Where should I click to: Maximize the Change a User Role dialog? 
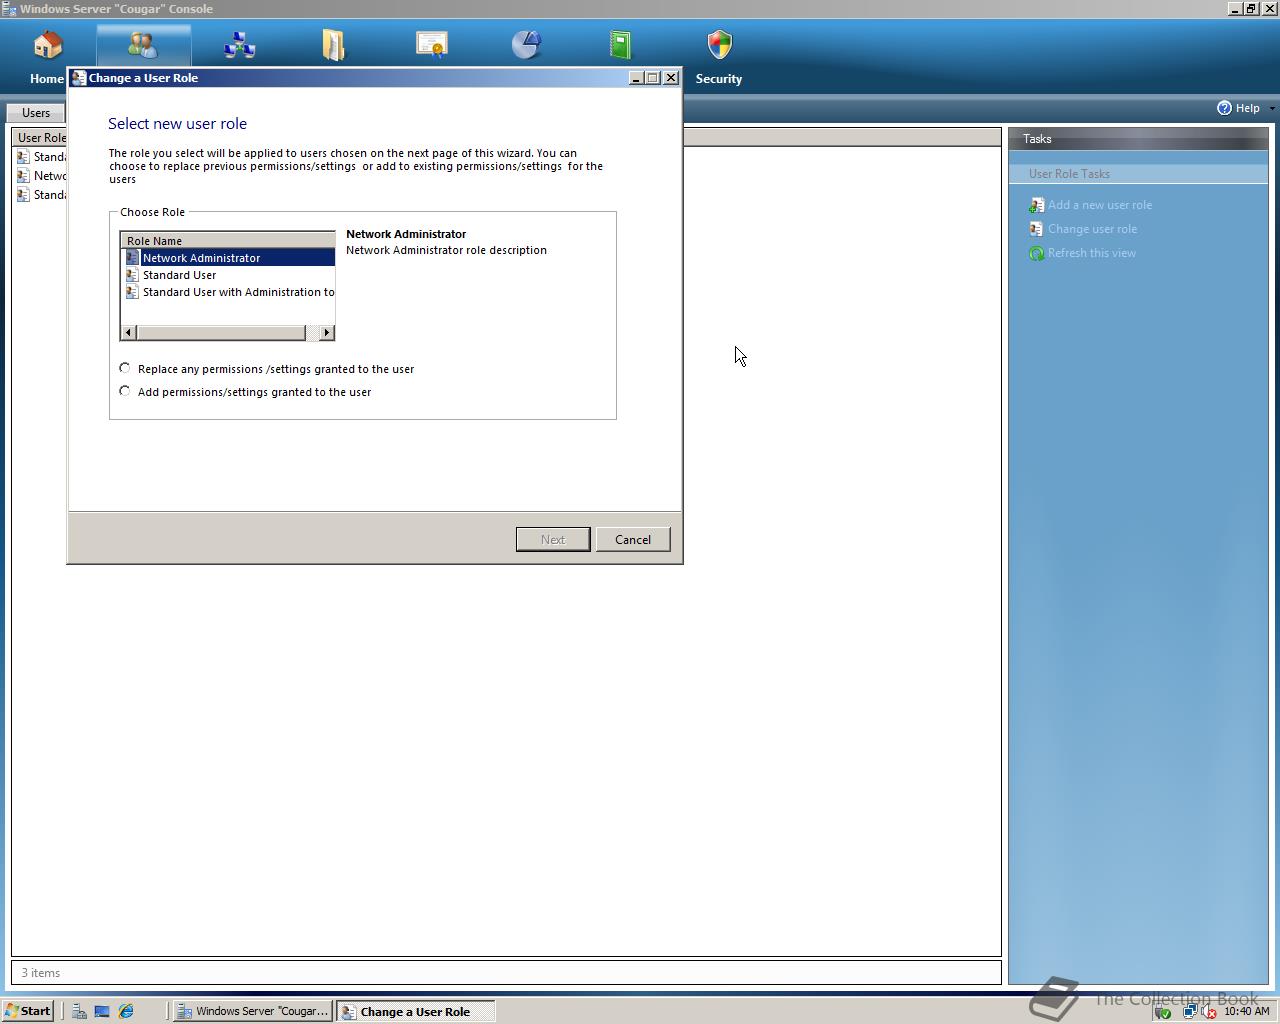[653, 78]
